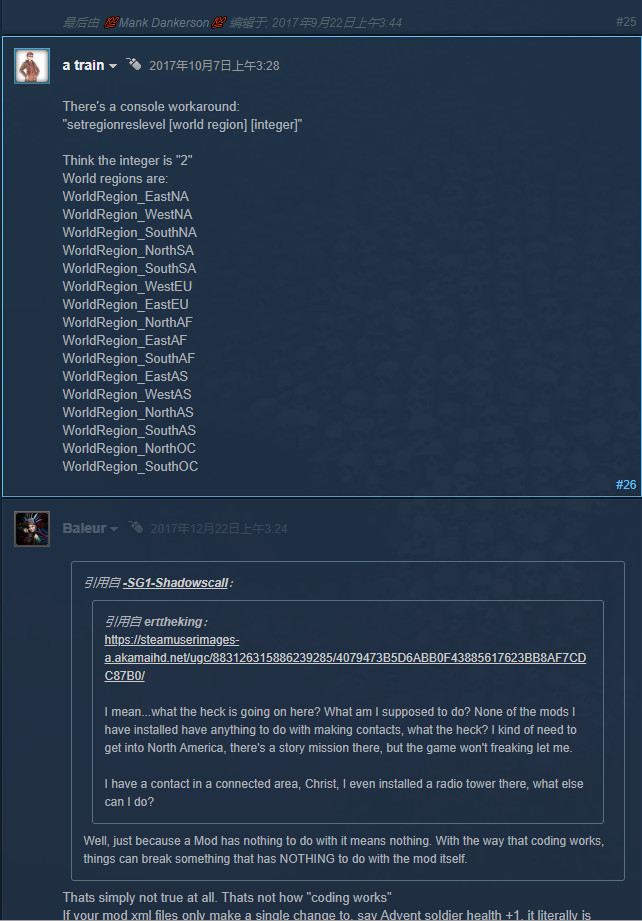Click the WorldRegion_SouthOC text line
642x921 pixels.
pos(130,466)
